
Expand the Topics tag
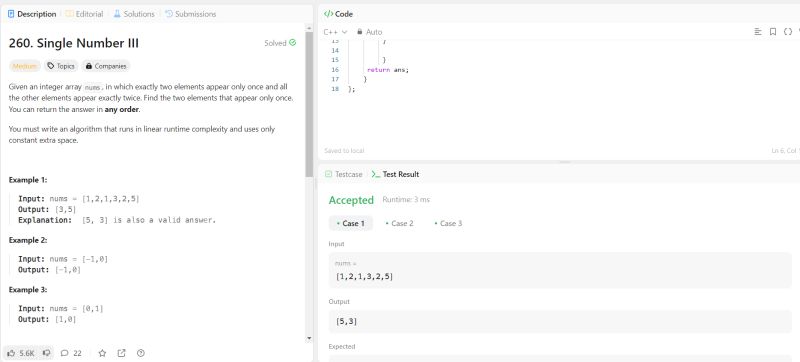(x=61, y=66)
